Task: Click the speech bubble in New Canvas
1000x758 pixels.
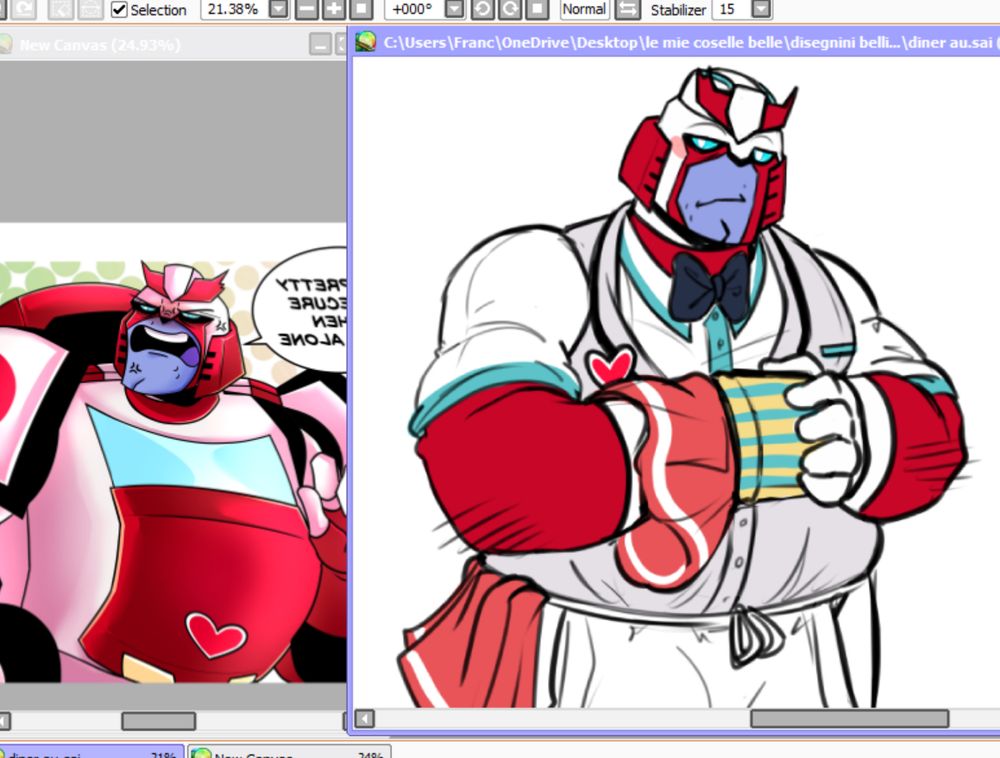Action: coord(302,311)
